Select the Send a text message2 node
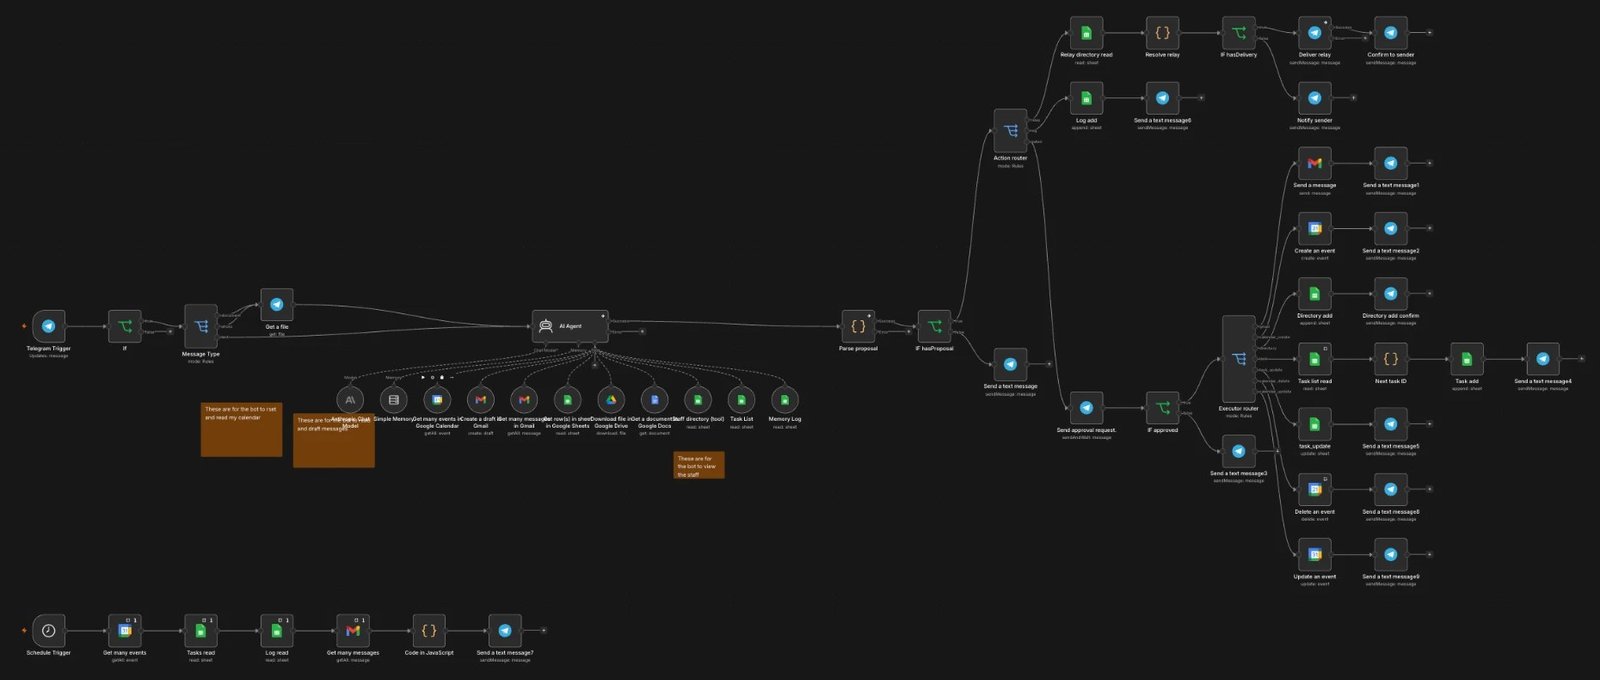1600x680 pixels. pyautogui.click(x=1391, y=228)
